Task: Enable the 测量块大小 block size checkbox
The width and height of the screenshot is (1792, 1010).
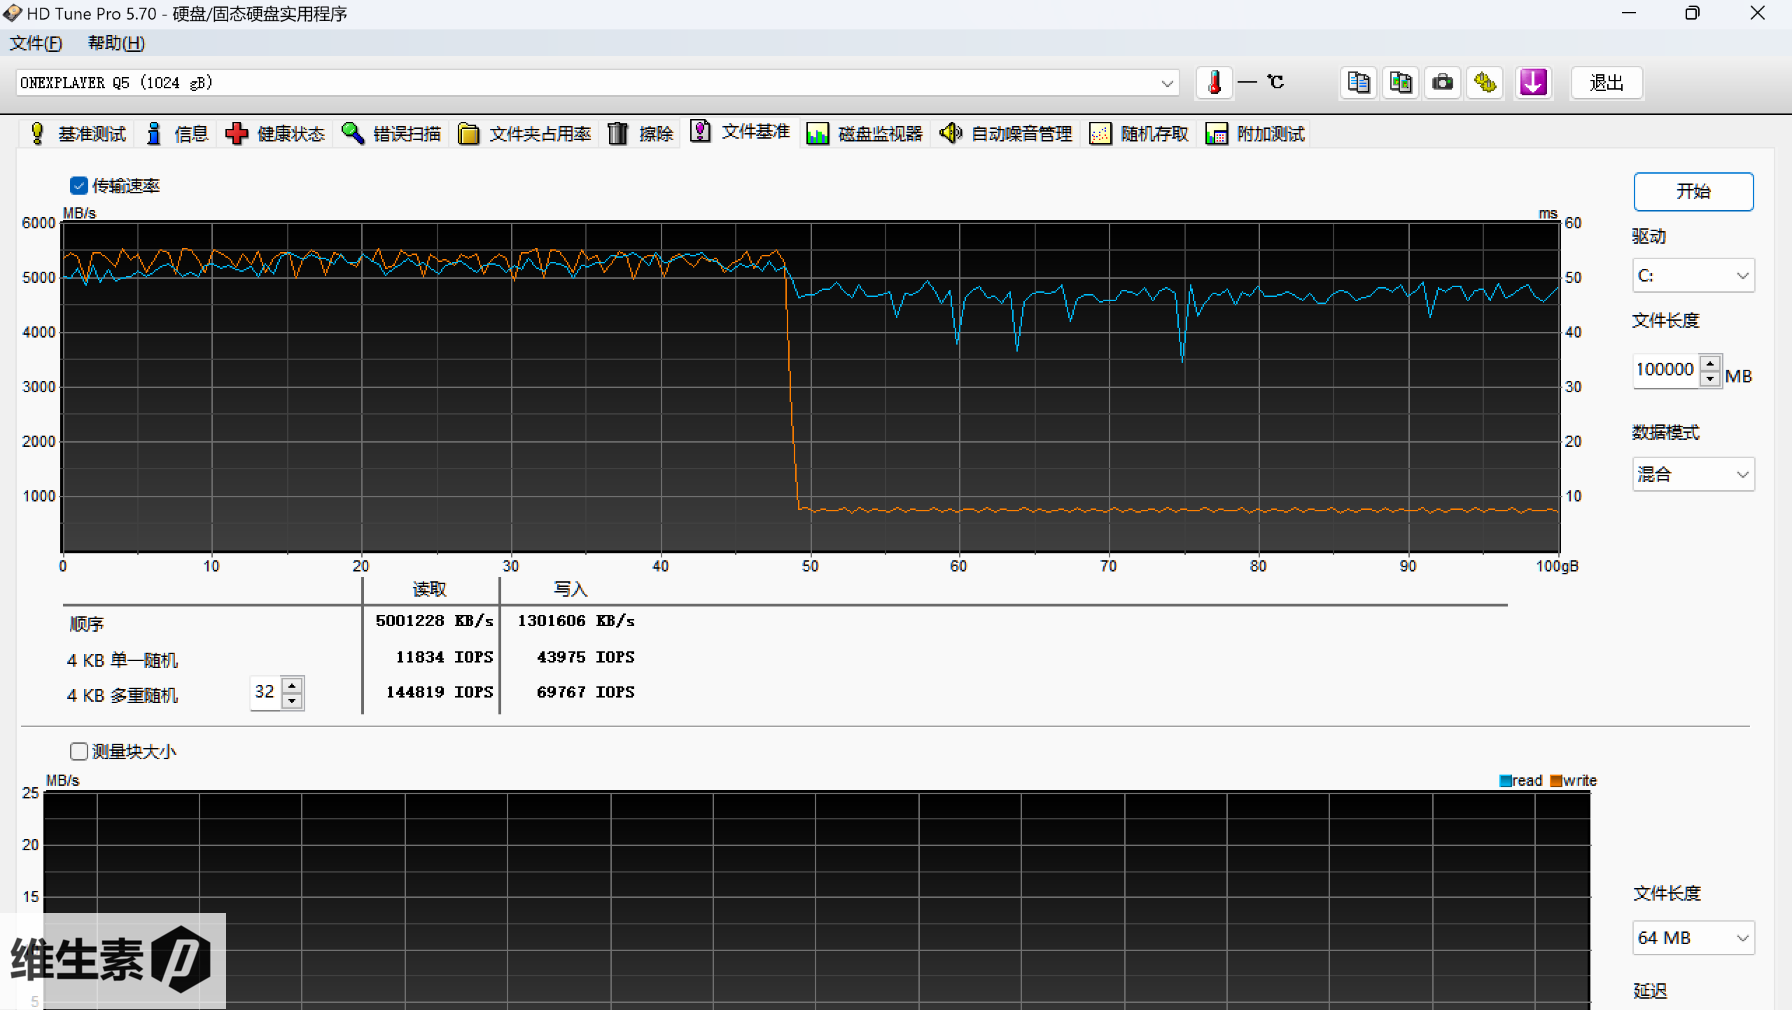Action: click(79, 751)
